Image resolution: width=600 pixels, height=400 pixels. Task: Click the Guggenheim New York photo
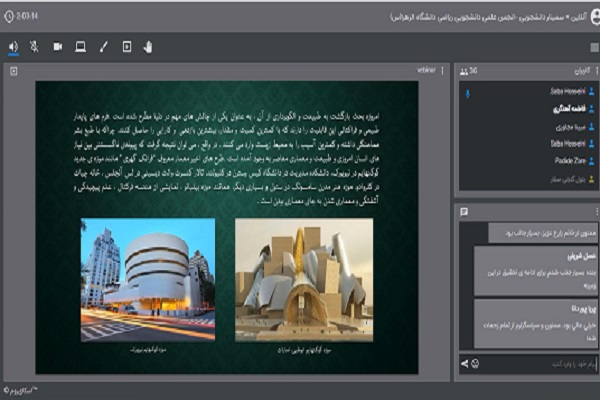pyautogui.click(x=148, y=280)
